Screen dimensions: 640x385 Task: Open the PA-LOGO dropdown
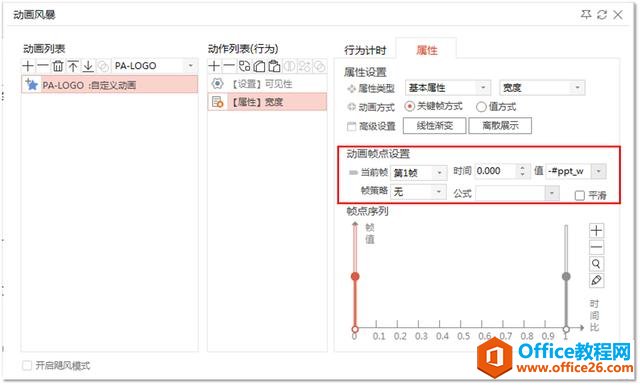point(191,66)
